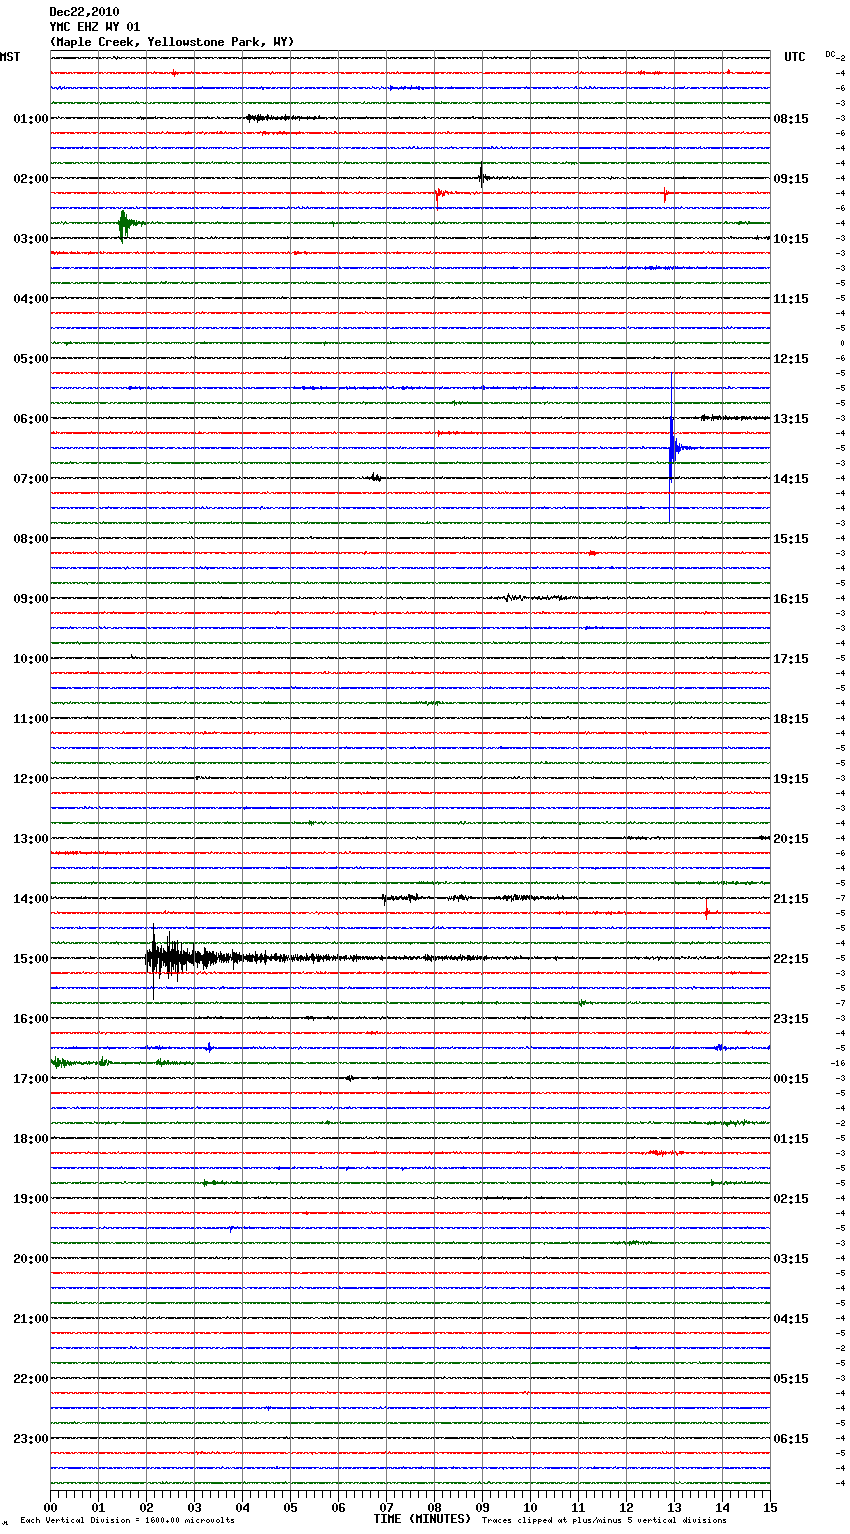This screenshot has height=1534, width=850.
Task: Click the 1600.00 microvolts vertical division note
Action: pos(127,1521)
